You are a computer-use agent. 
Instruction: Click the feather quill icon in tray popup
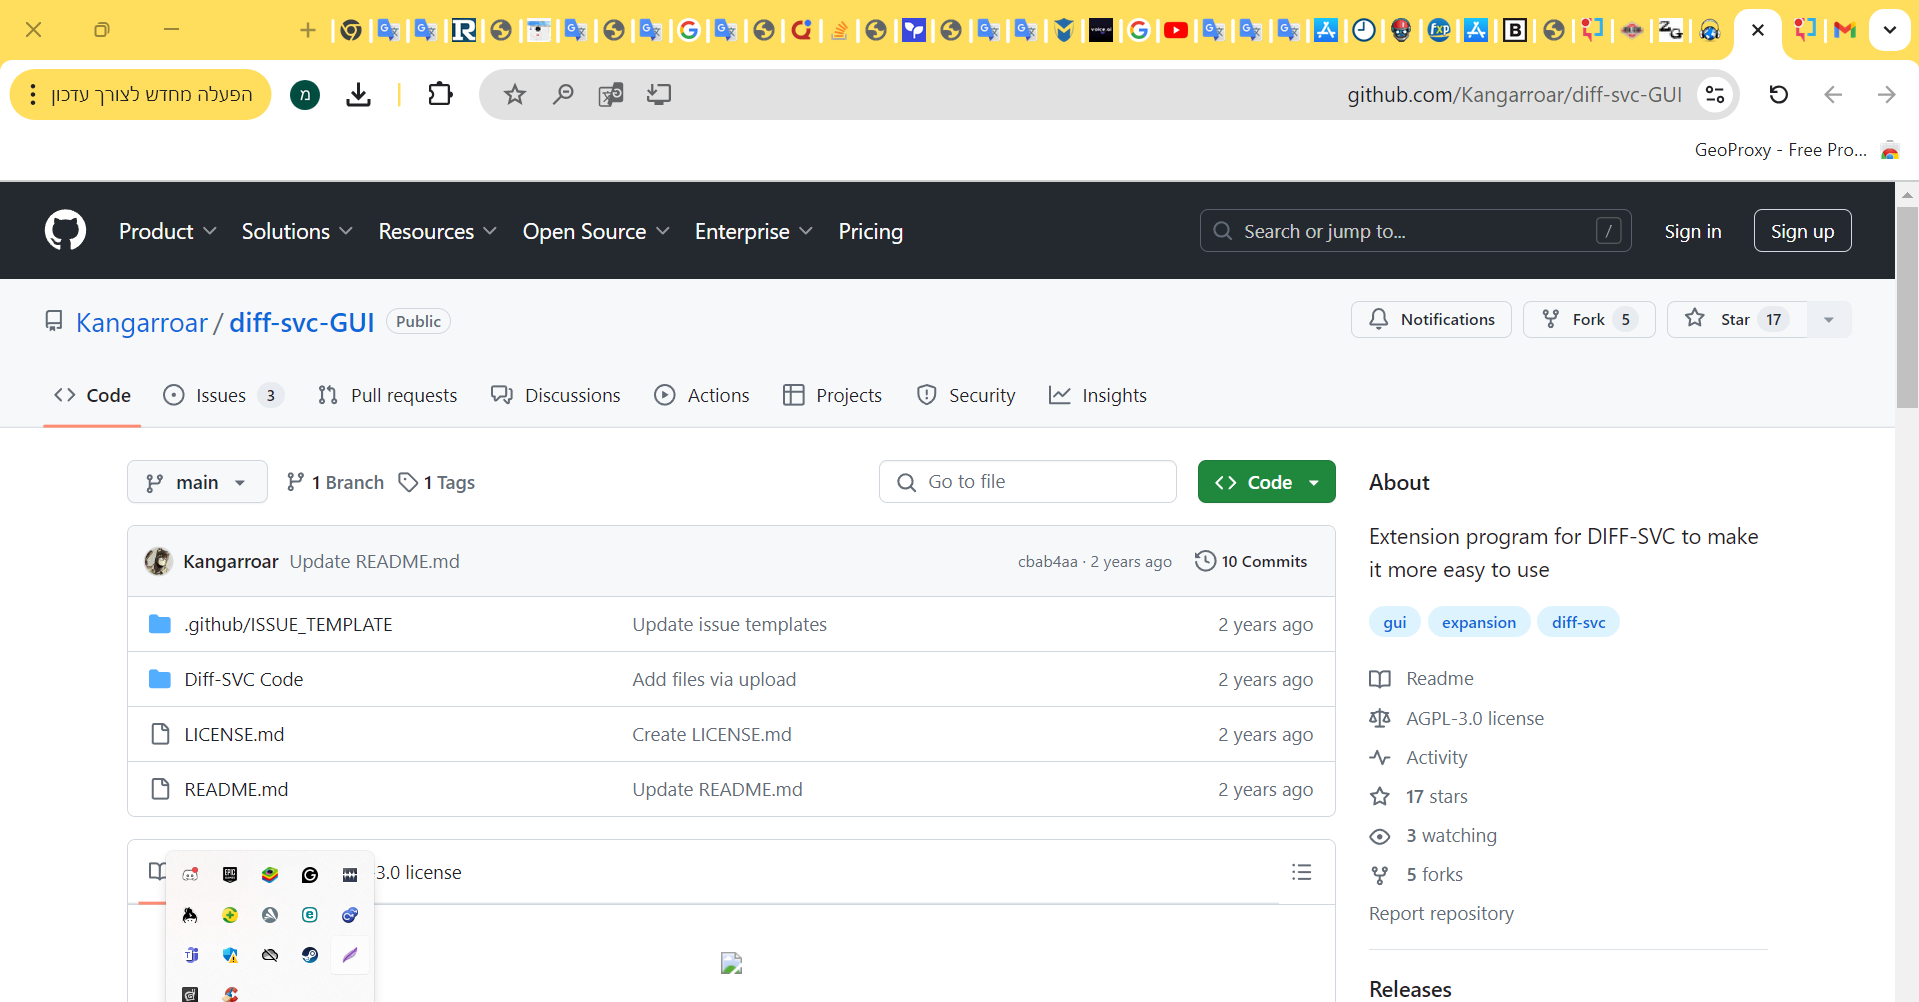350,955
